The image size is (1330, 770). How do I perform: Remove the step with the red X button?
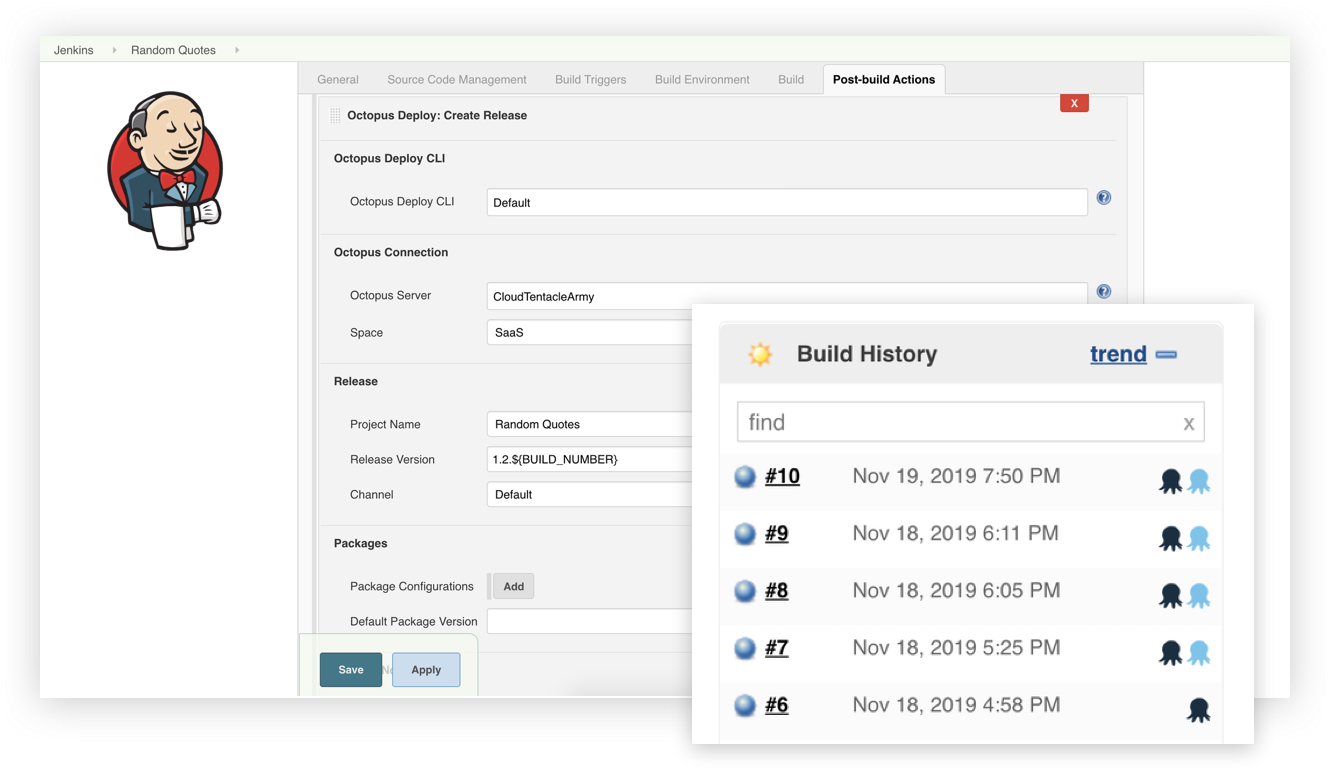pos(1074,103)
